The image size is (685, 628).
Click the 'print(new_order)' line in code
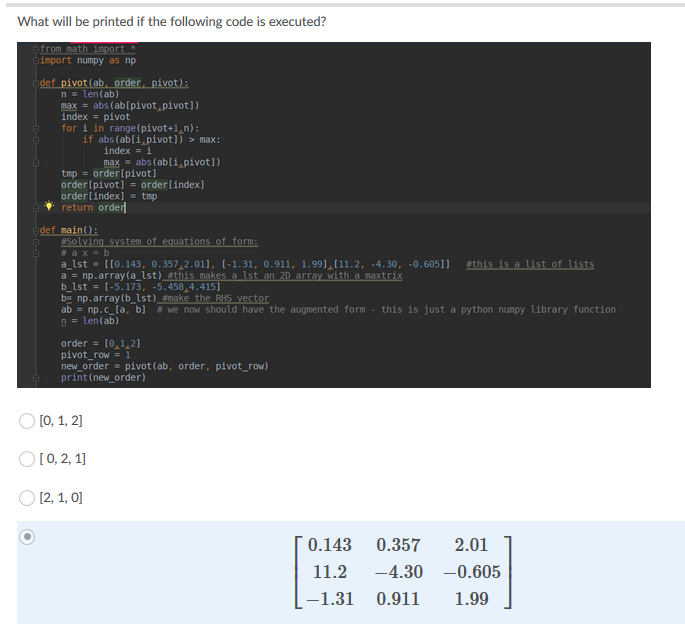click(103, 377)
